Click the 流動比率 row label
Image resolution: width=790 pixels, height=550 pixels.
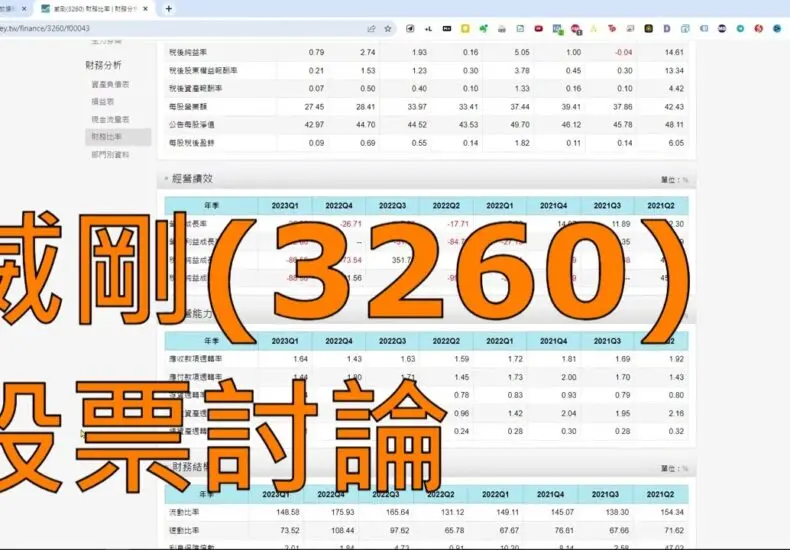tap(184, 512)
